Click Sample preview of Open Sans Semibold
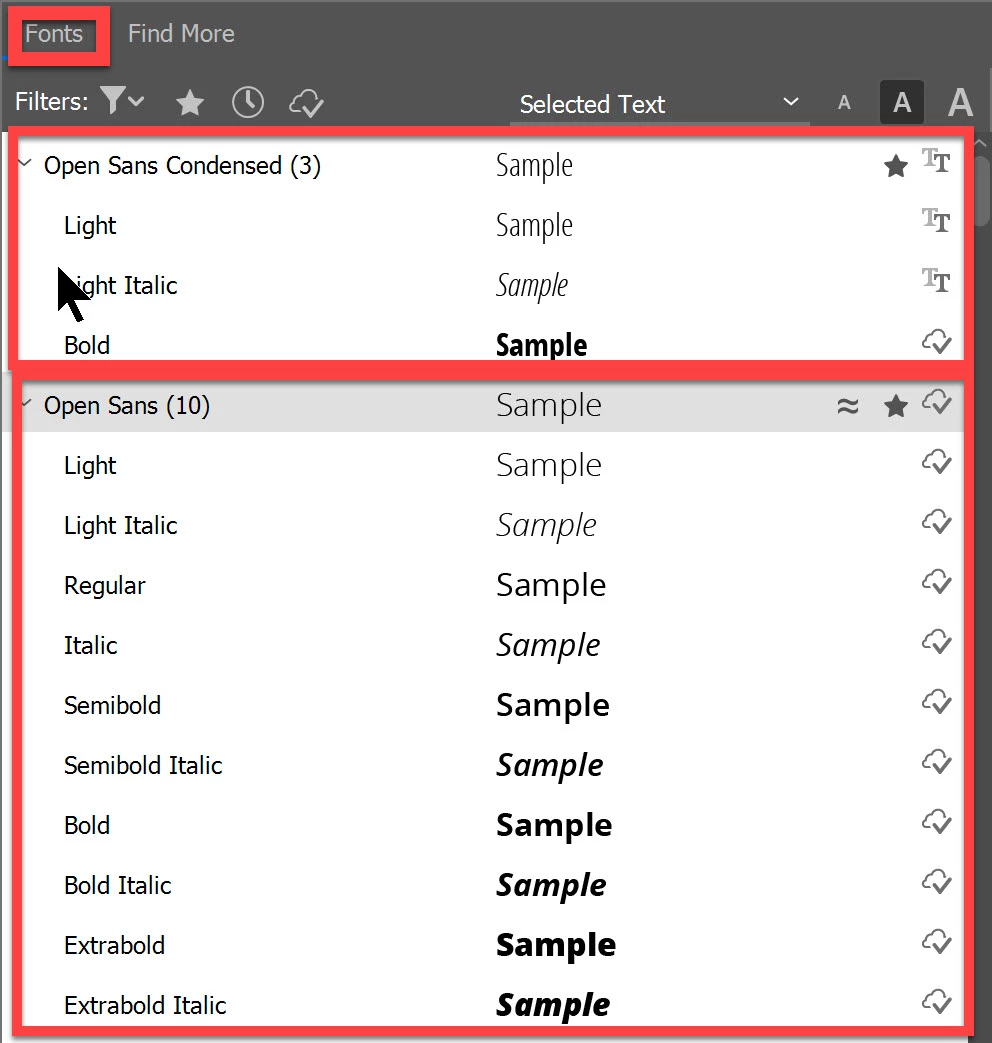 (553, 706)
